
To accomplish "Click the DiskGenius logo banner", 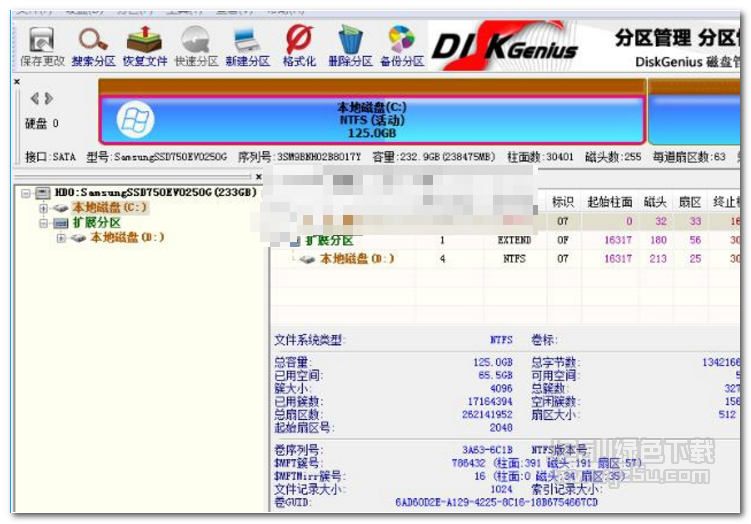I will 505,46.
